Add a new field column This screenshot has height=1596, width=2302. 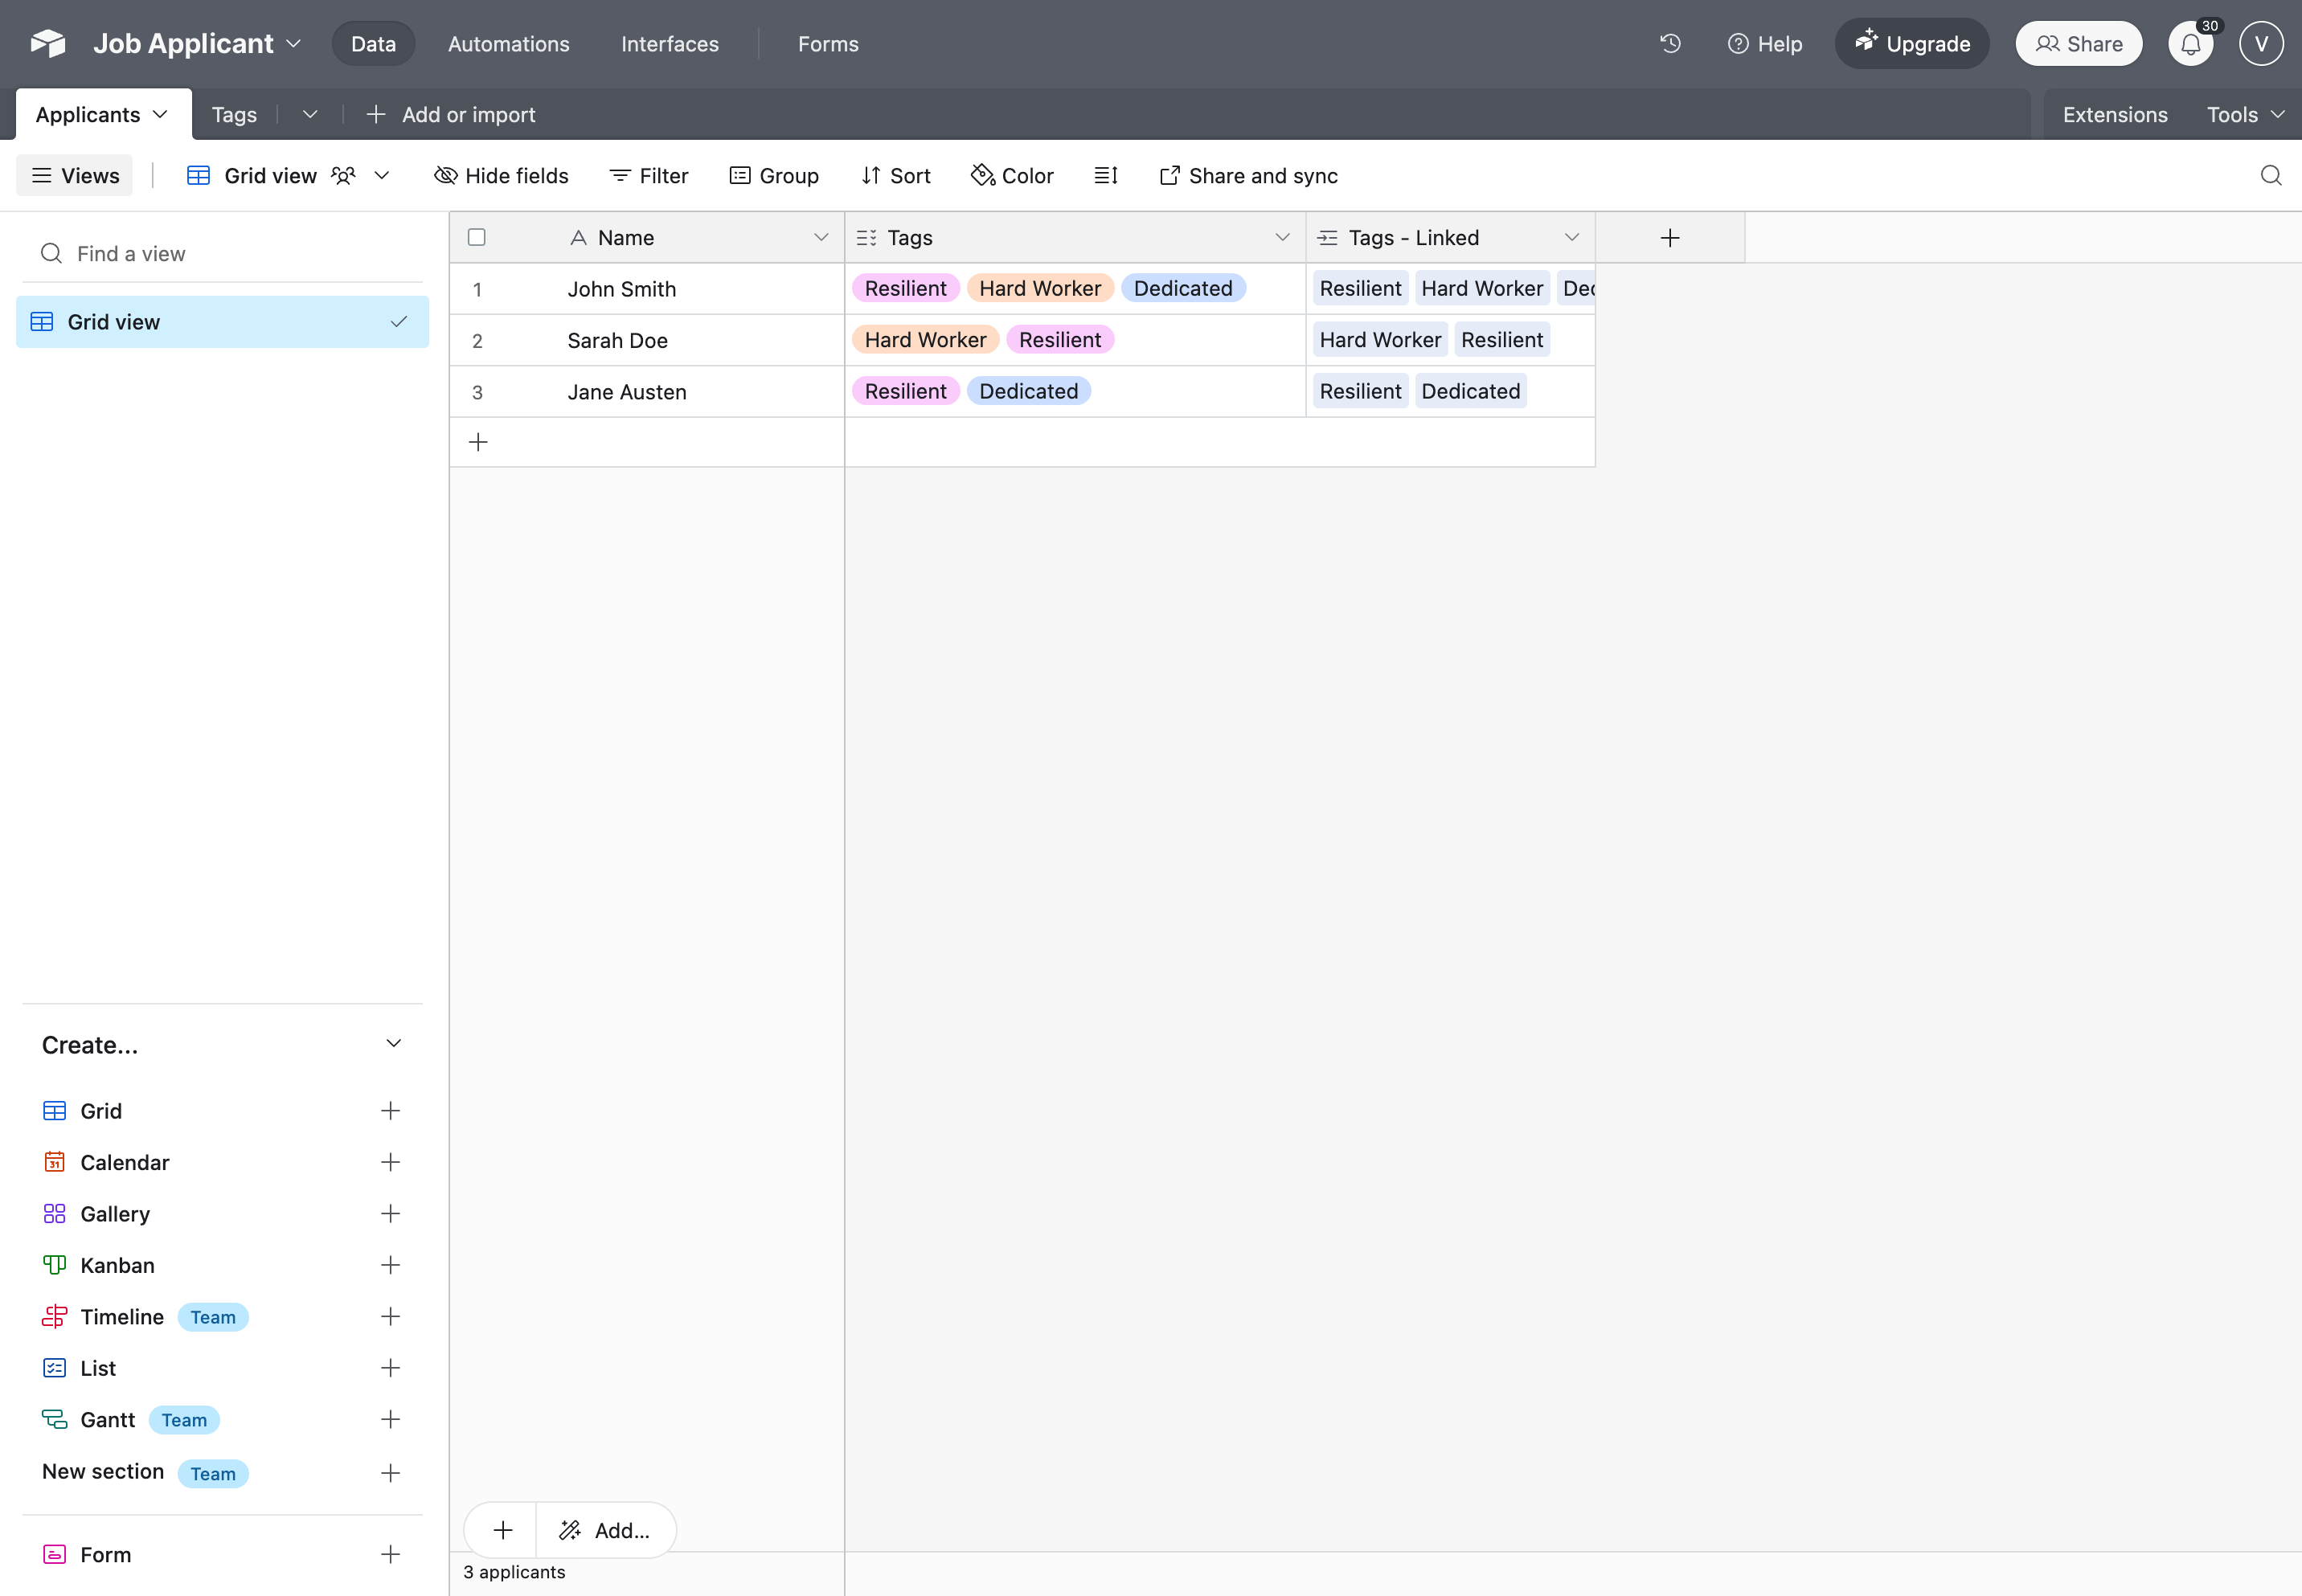click(1669, 238)
